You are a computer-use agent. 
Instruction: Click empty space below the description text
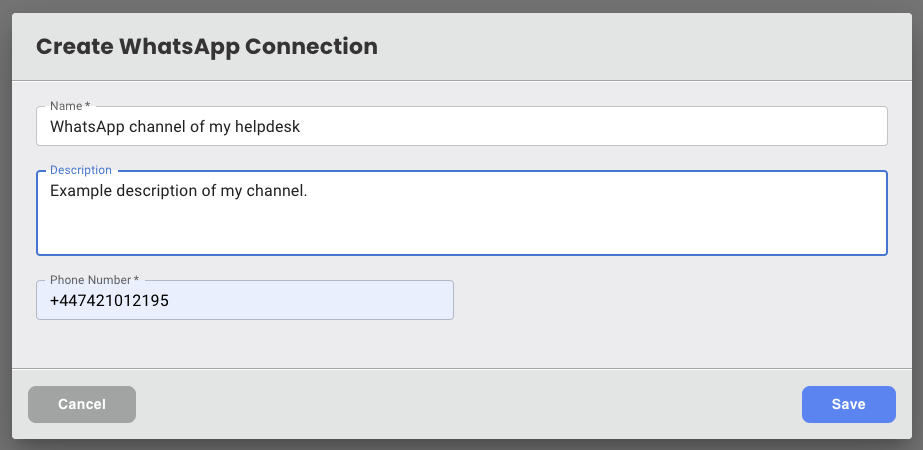[460, 232]
